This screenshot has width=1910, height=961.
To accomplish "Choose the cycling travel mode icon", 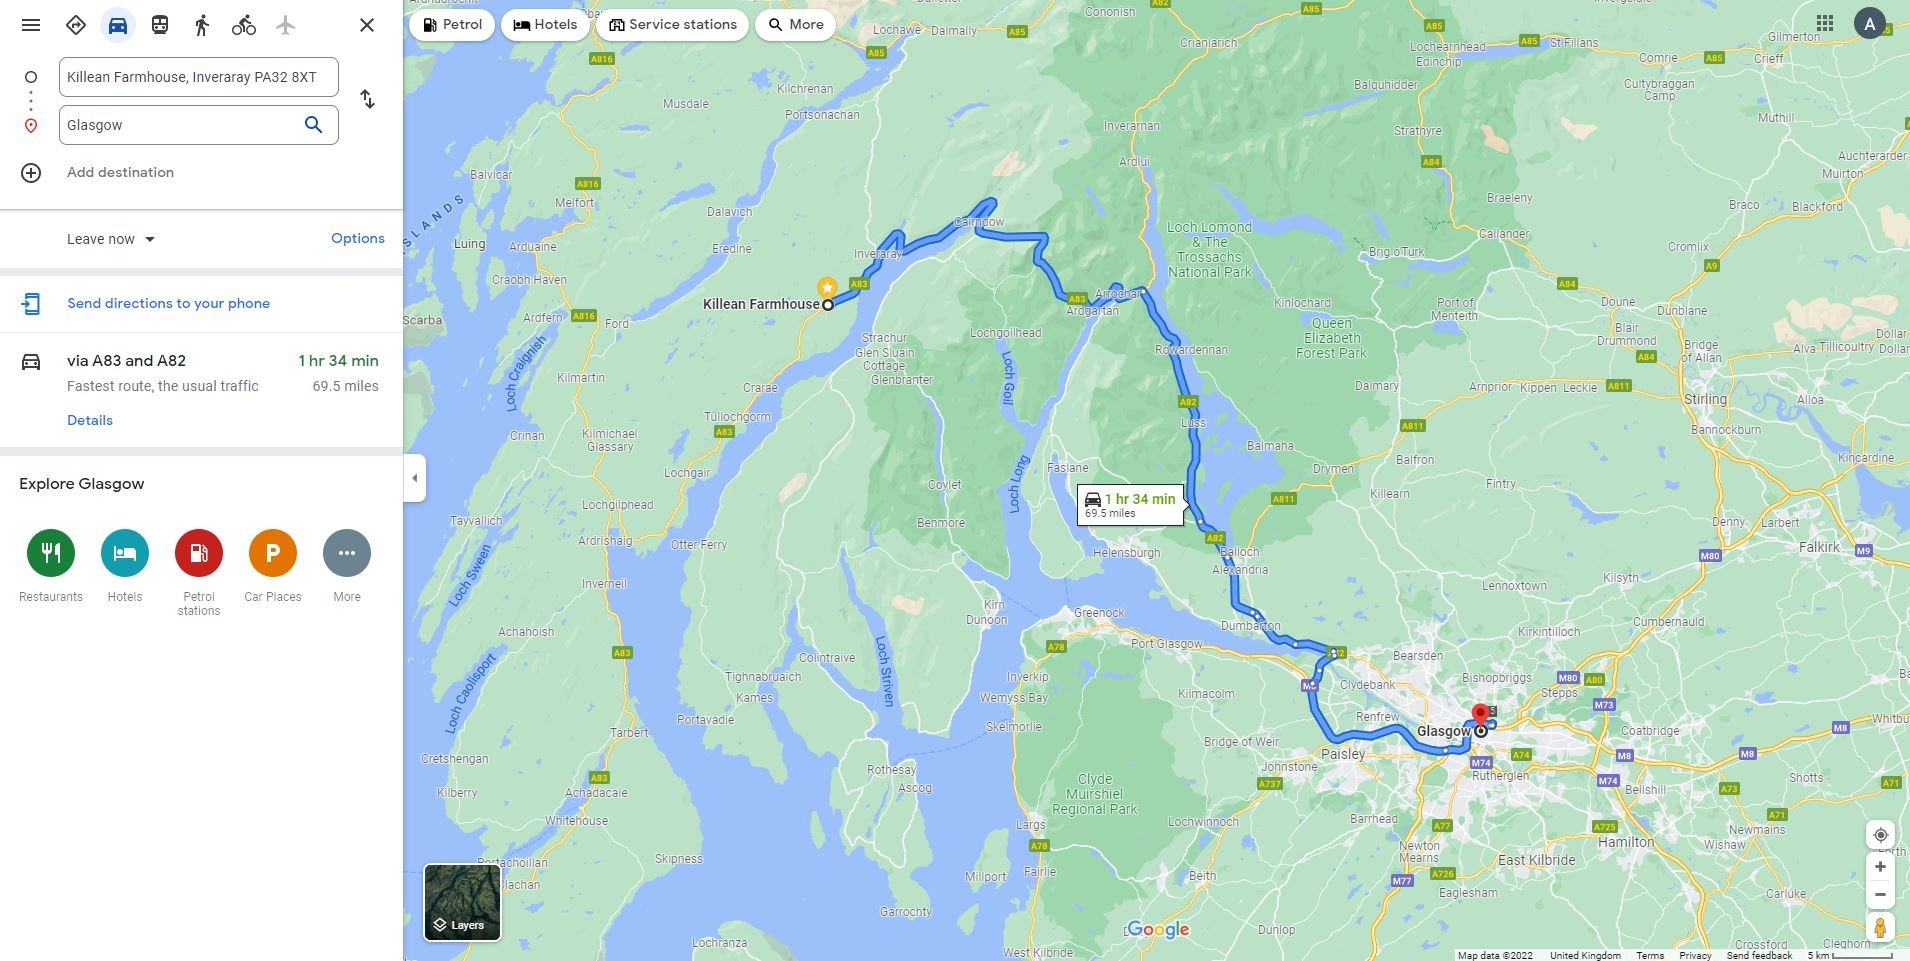I will [x=244, y=25].
